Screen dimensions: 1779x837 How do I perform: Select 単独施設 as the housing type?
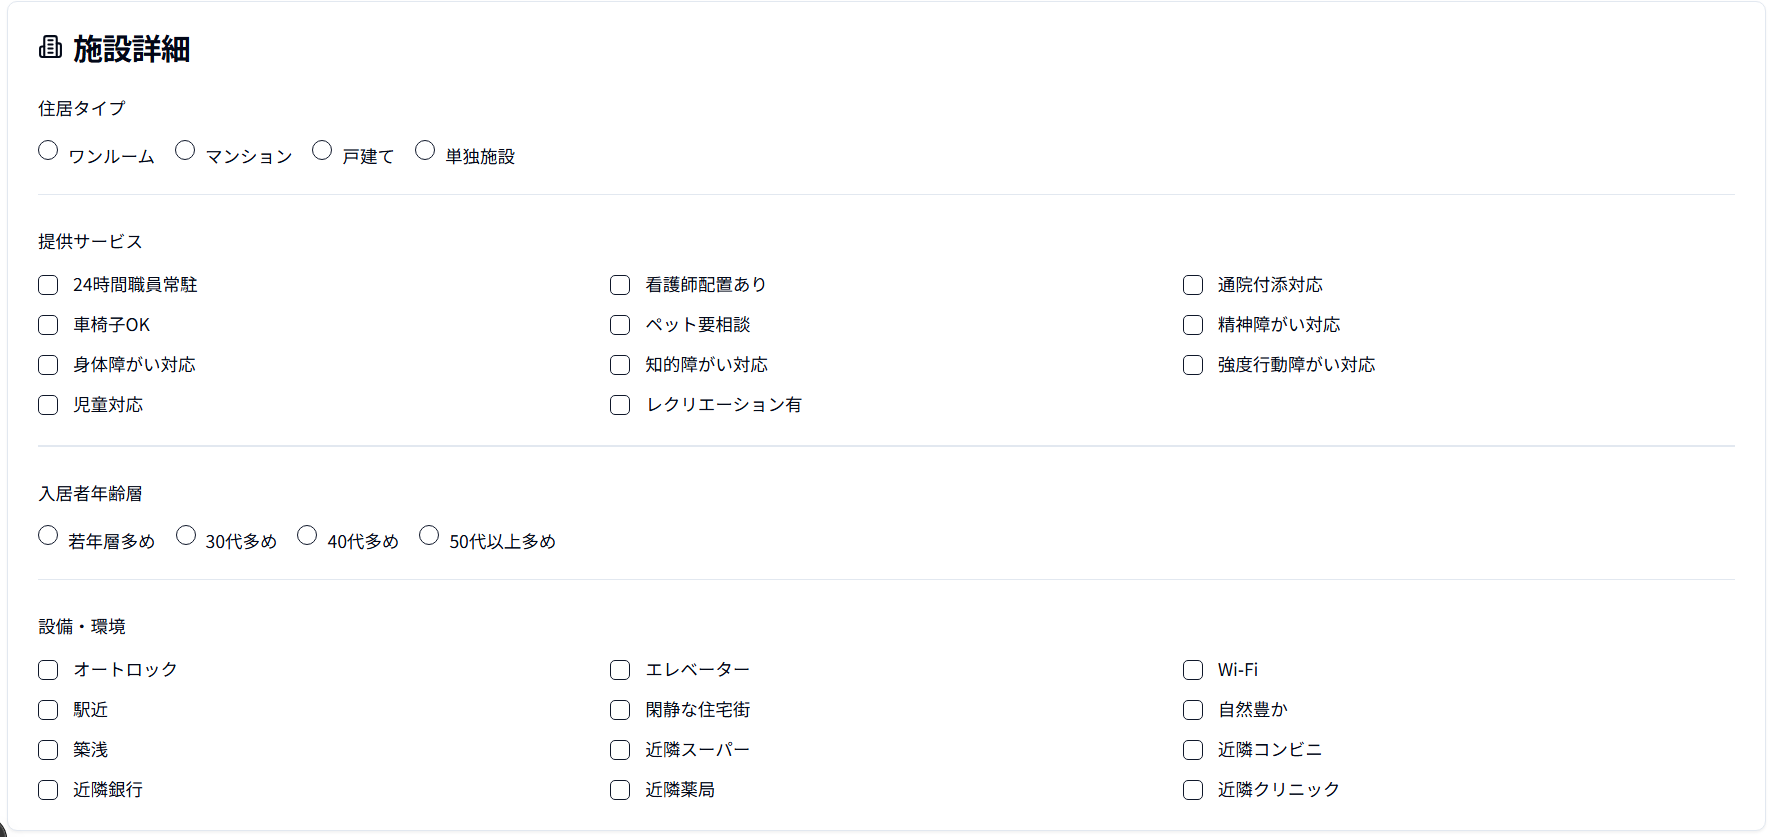(426, 149)
